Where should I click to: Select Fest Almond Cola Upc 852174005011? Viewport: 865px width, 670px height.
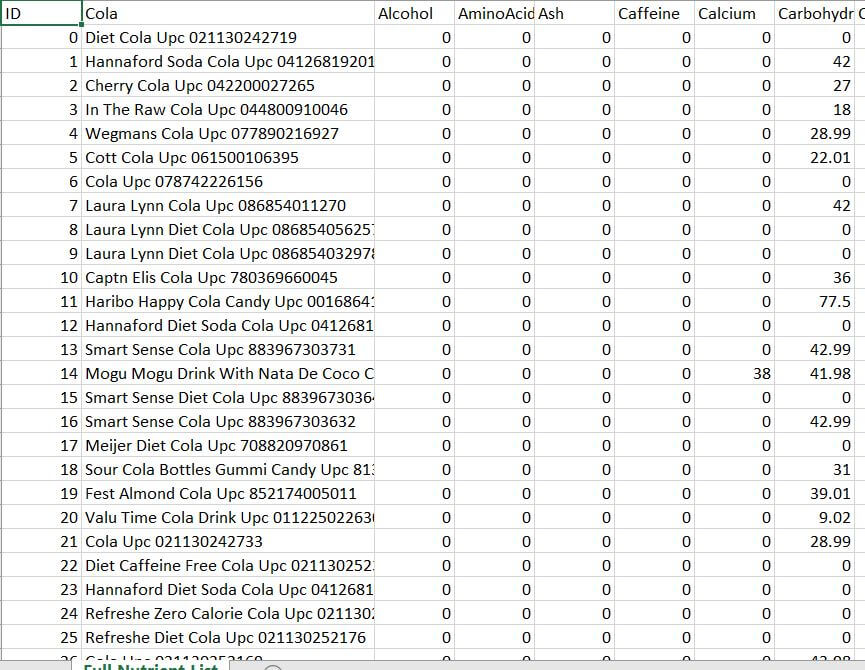228,493
